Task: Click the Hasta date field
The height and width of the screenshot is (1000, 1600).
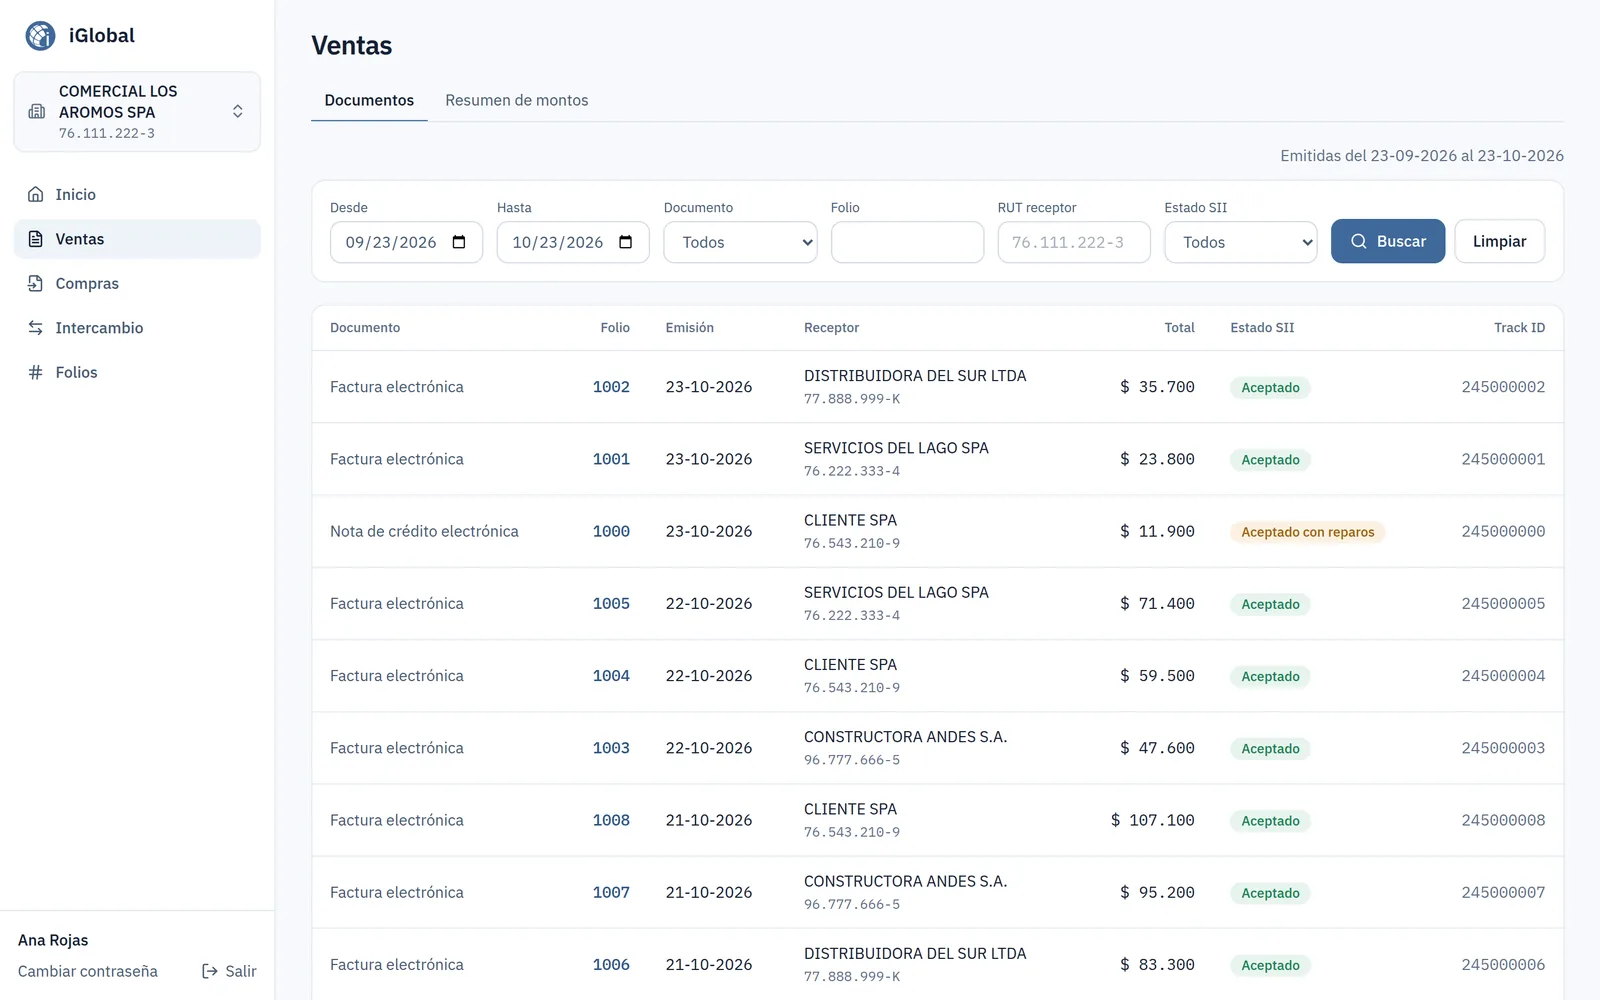Action: point(573,242)
